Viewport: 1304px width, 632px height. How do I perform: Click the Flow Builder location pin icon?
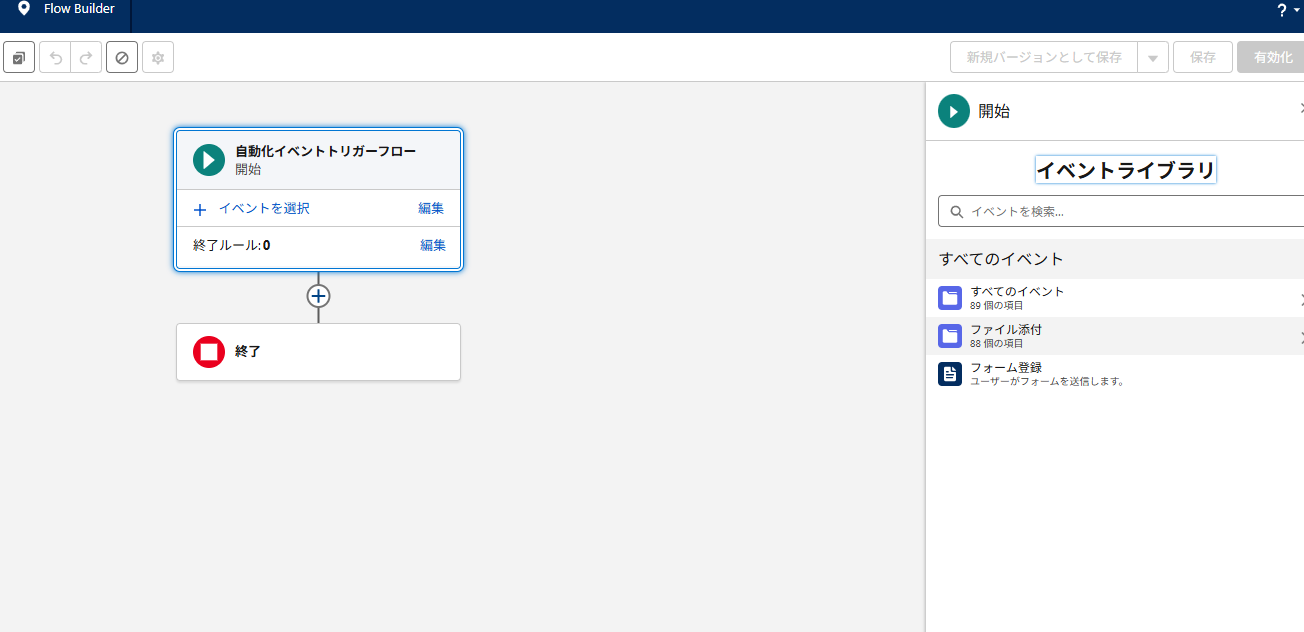pyautogui.click(x=24, y=9)
